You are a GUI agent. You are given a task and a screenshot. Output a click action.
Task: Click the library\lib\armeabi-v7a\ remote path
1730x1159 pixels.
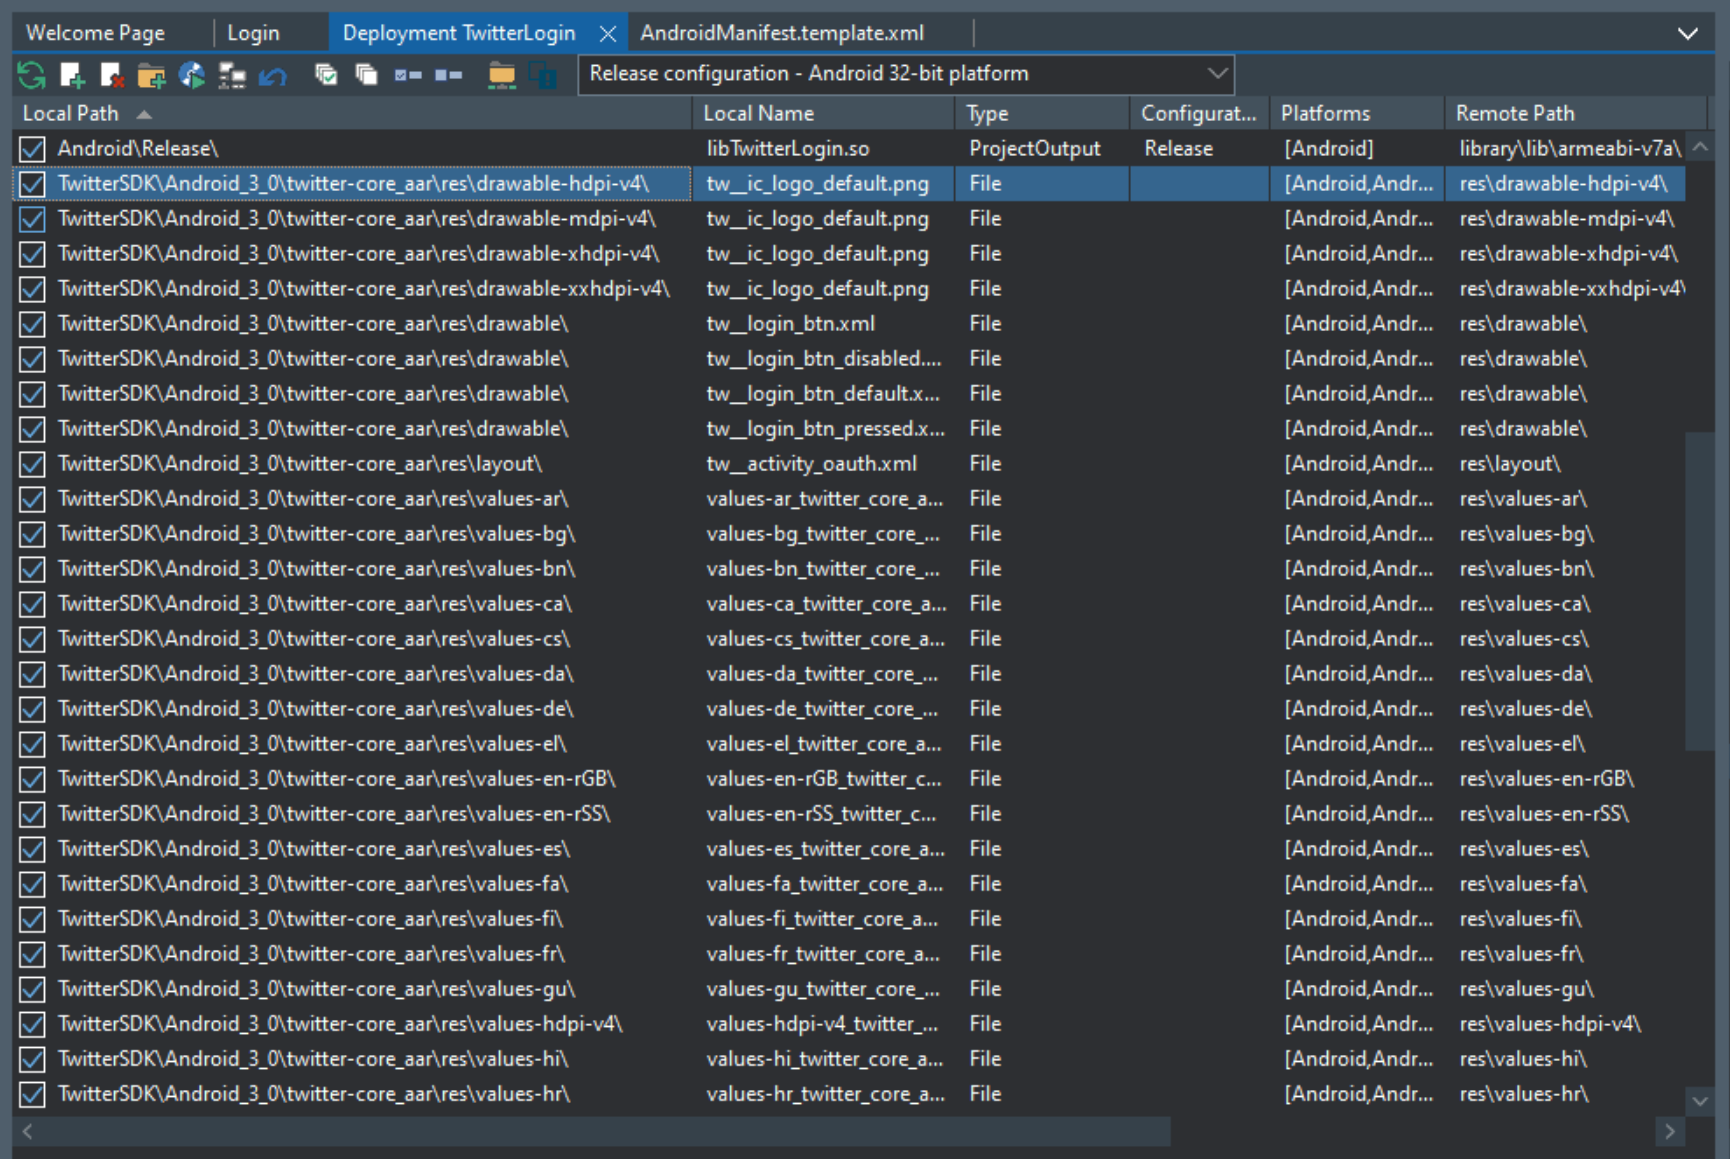(1569, 149)
